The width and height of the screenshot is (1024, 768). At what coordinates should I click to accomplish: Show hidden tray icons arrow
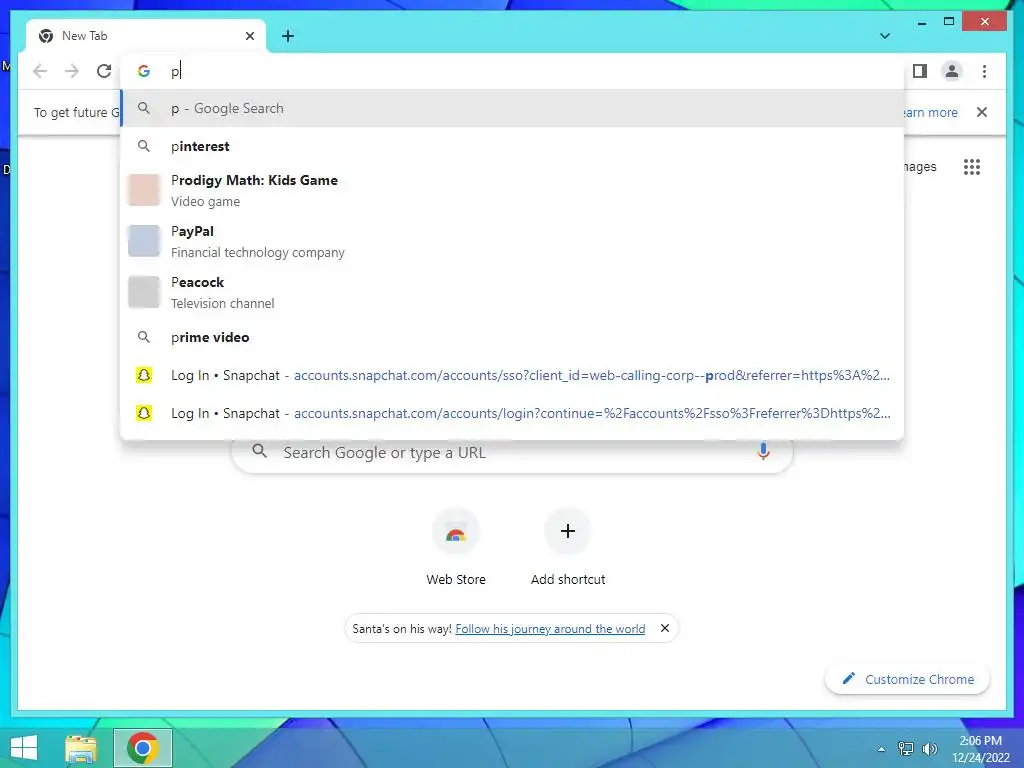882,749
